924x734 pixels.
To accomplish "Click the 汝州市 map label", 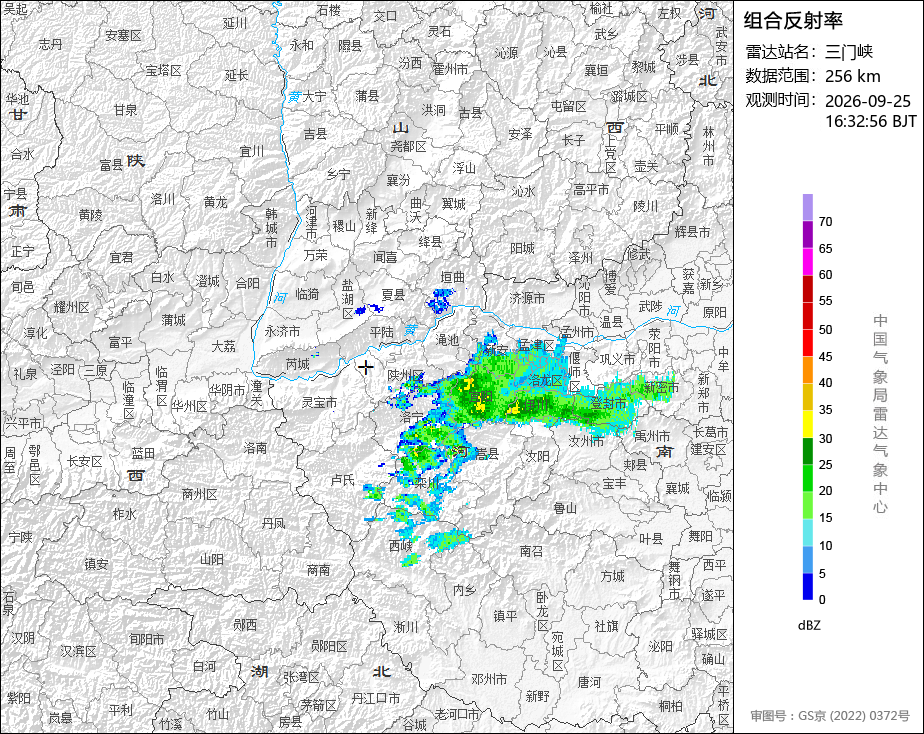I will coord(586,441).
